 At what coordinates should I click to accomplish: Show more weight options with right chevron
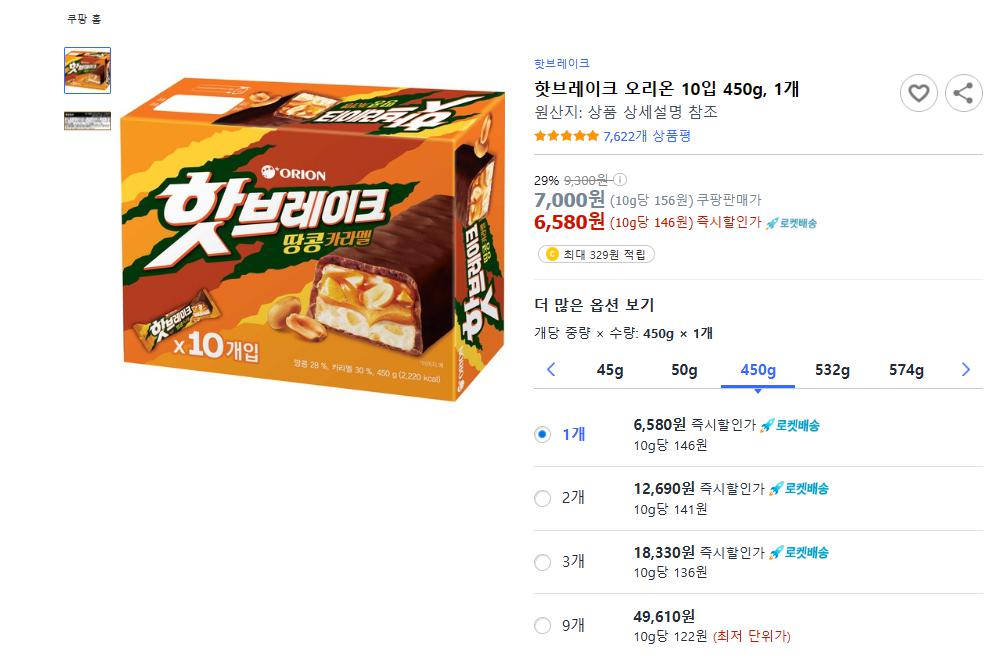tap(965, 370)
